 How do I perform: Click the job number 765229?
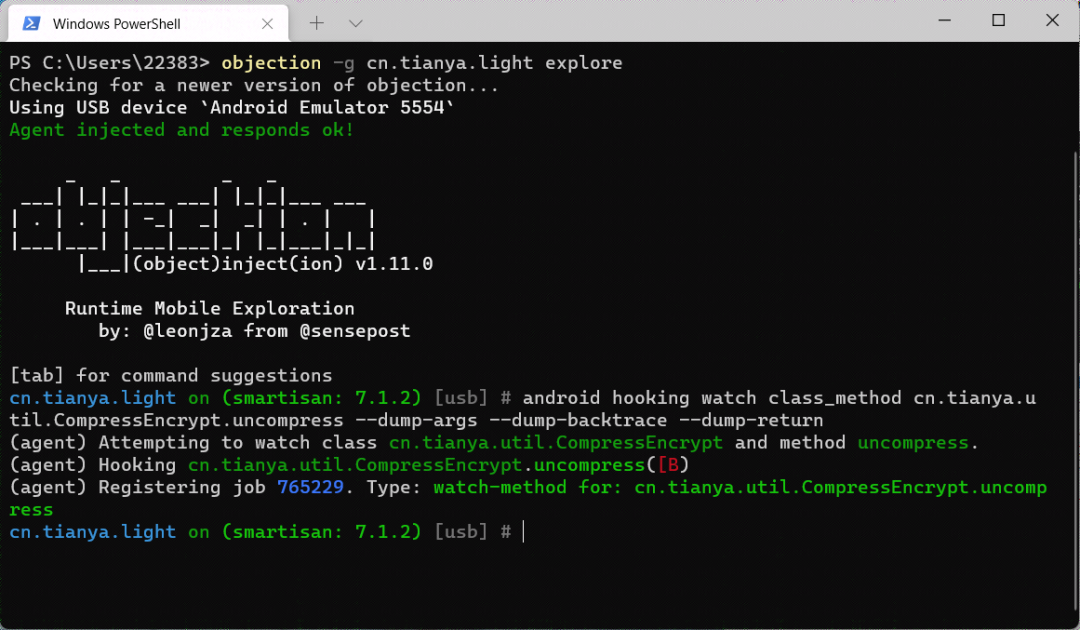(310, 487)
